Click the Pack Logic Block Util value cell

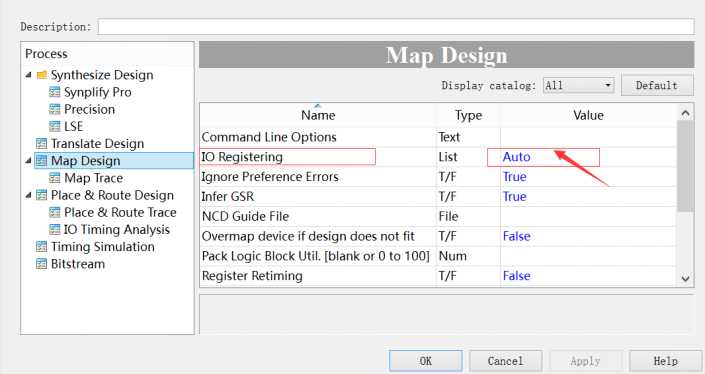pyautogui.click(x=588, y=256)
